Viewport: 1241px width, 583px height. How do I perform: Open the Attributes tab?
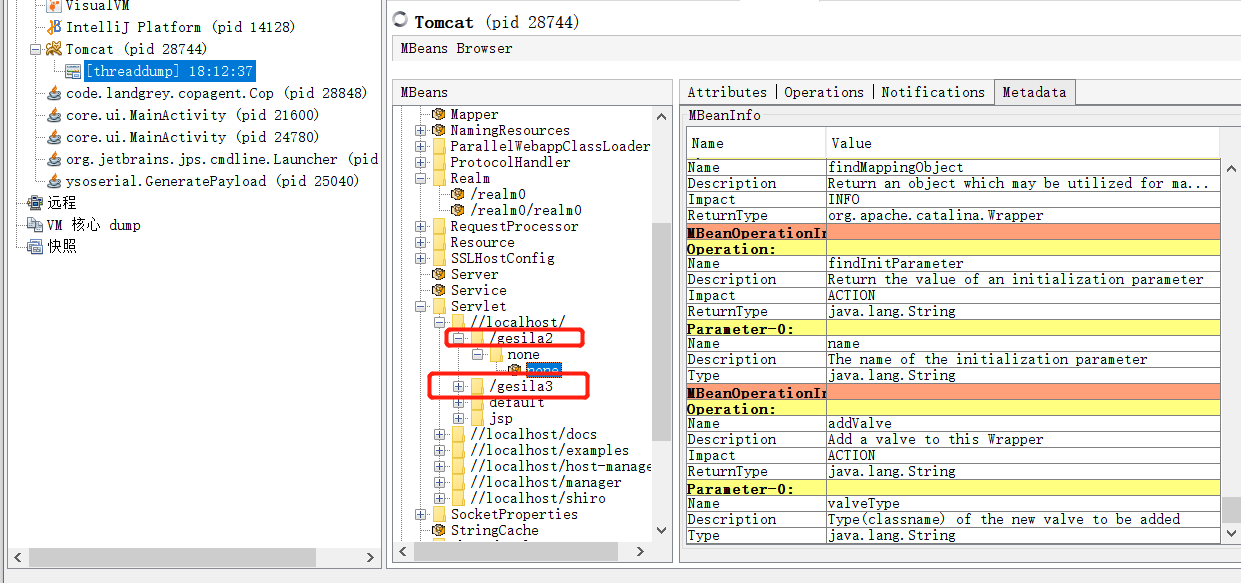(727, 92)
